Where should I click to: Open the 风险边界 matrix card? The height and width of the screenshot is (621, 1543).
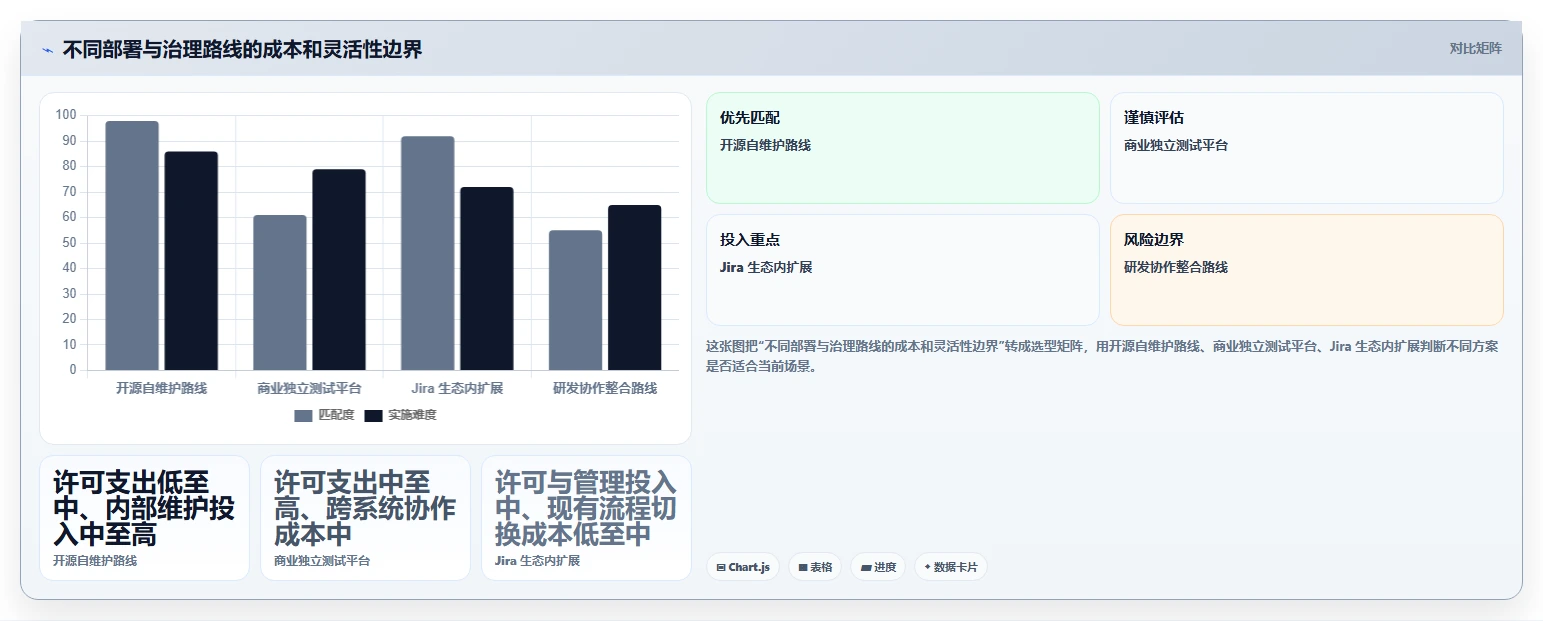pos(1307,270)
